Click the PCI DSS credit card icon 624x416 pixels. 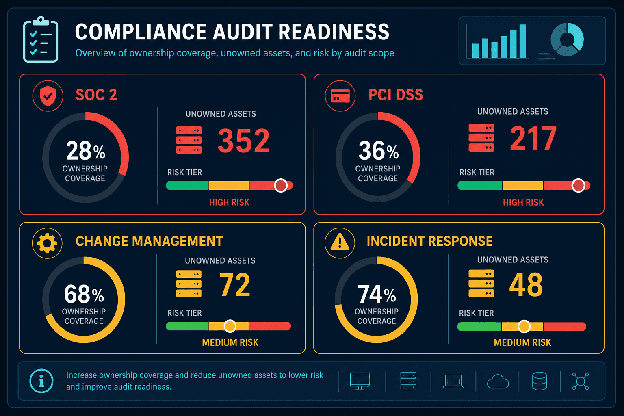click(x=340, y=96)
